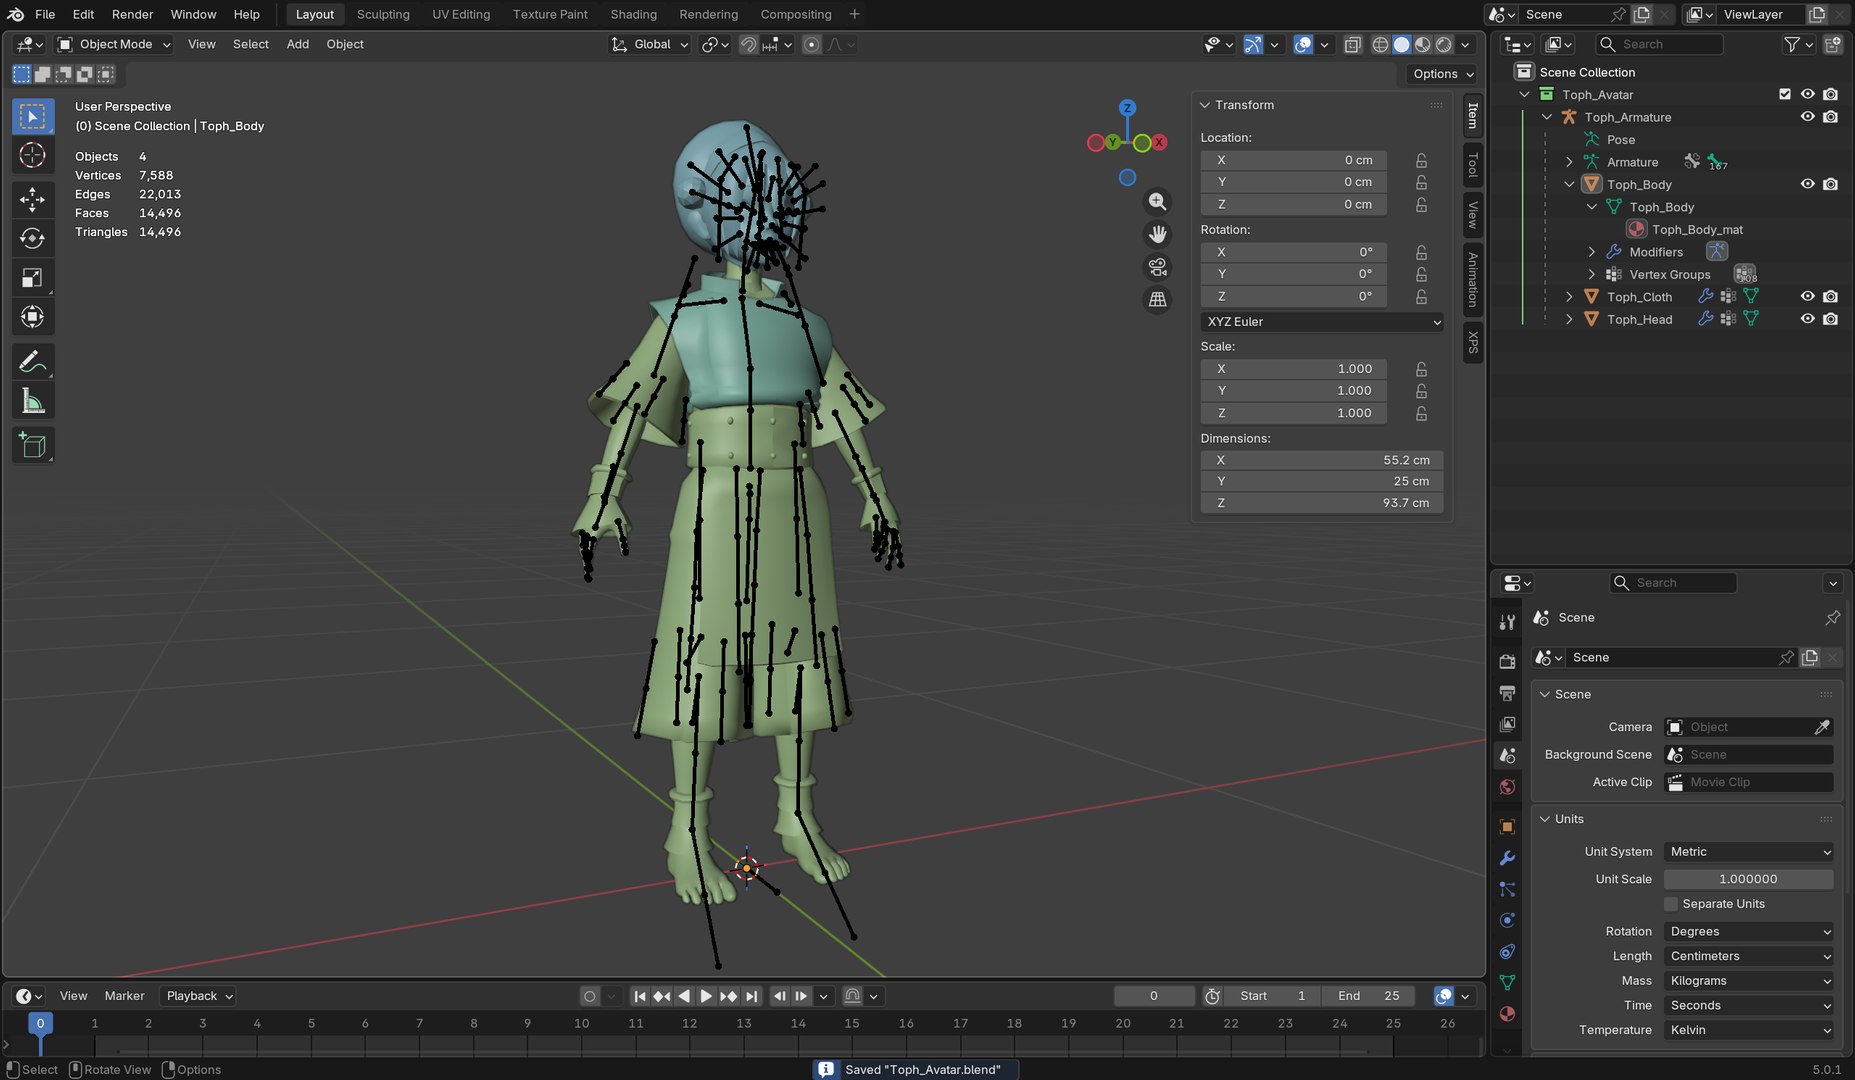The width and height of the screenshot is (1855, 1080).
Task: Open the Length Centimeters dropdown
Action: tap(1749, 956)
